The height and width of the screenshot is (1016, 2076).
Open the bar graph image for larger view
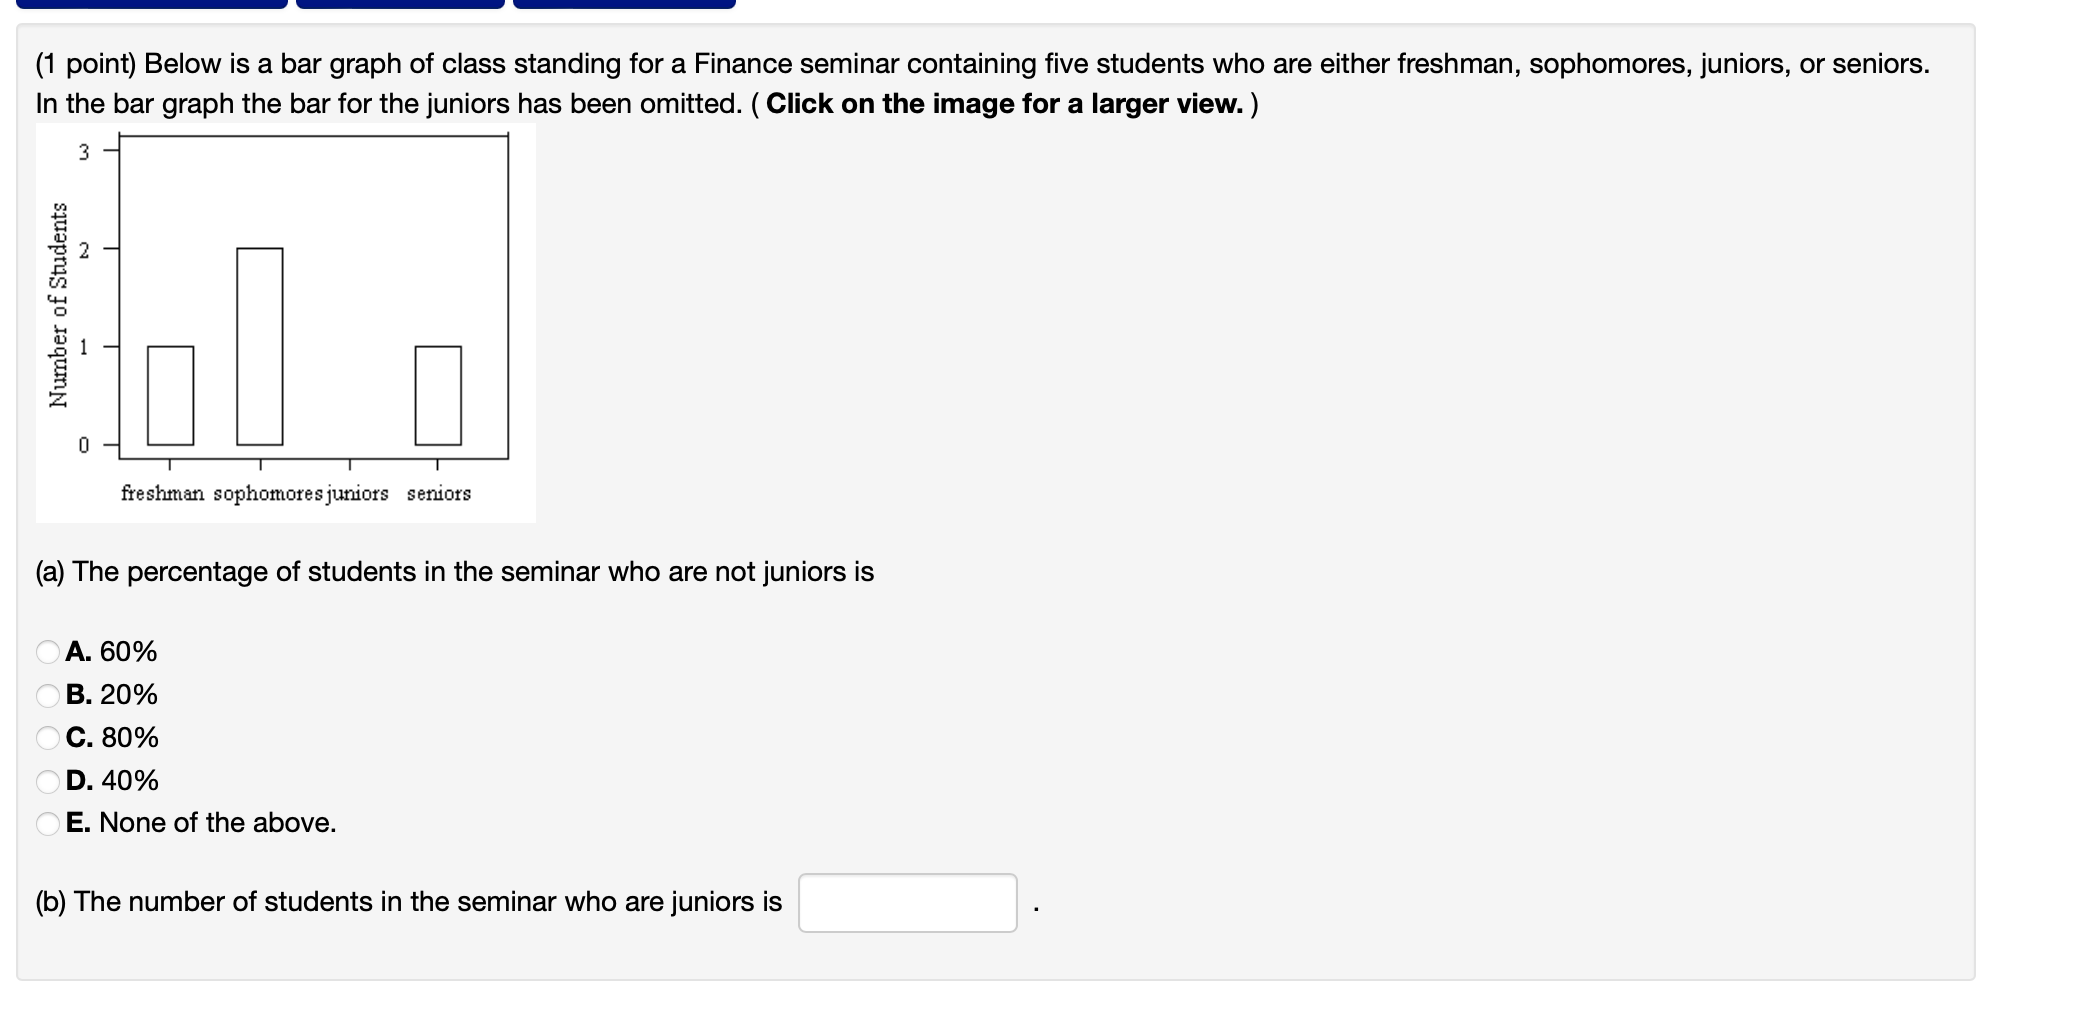tap(286, 323)
